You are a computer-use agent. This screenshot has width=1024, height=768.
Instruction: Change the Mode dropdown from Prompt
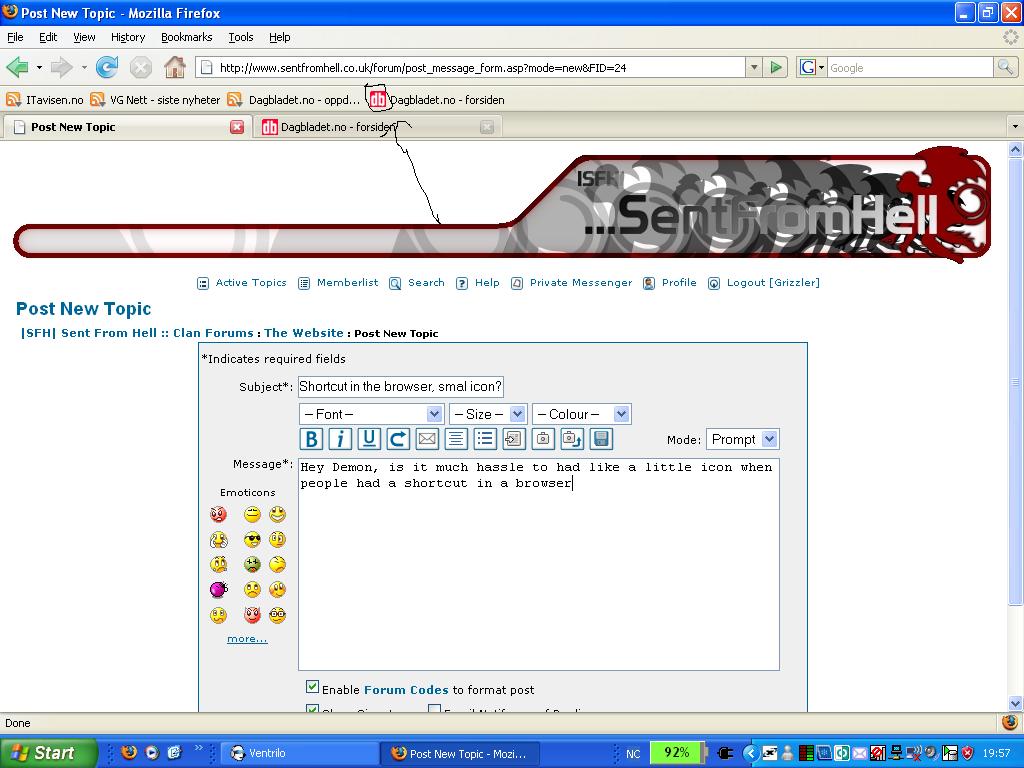coord(742,439)
